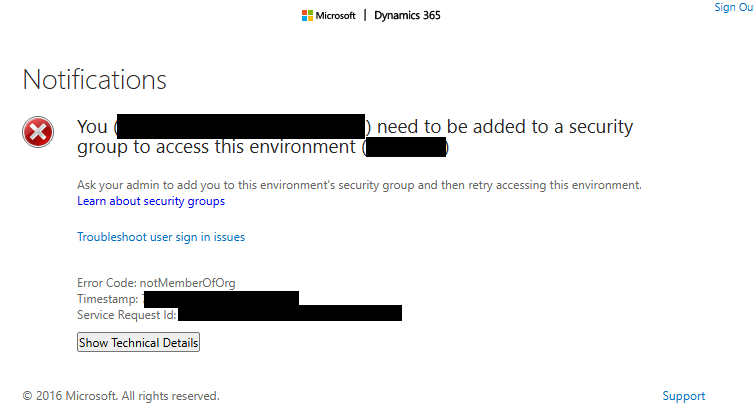Open Learn about security groups link
This screenshot has width=754, height=405.
pyautogui.click(x=151, y=201)
